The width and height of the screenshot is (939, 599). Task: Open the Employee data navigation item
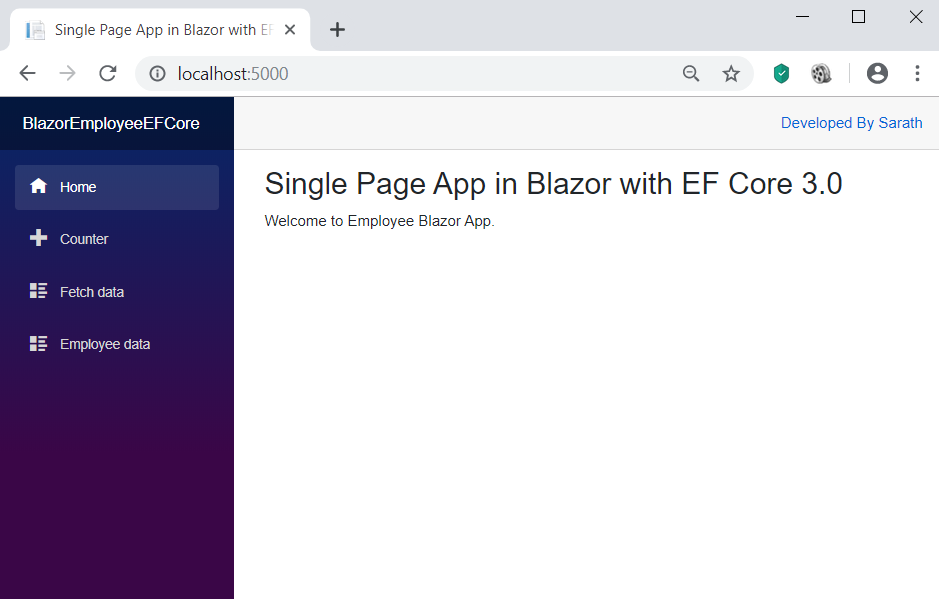pyautogui.click(x=117, y=344)
